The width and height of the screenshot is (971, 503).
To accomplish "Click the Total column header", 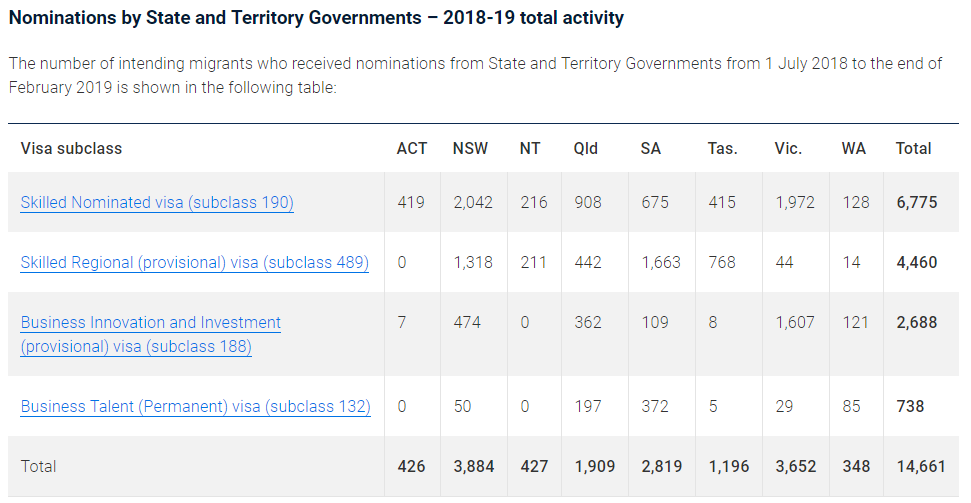I will point(913,149).
